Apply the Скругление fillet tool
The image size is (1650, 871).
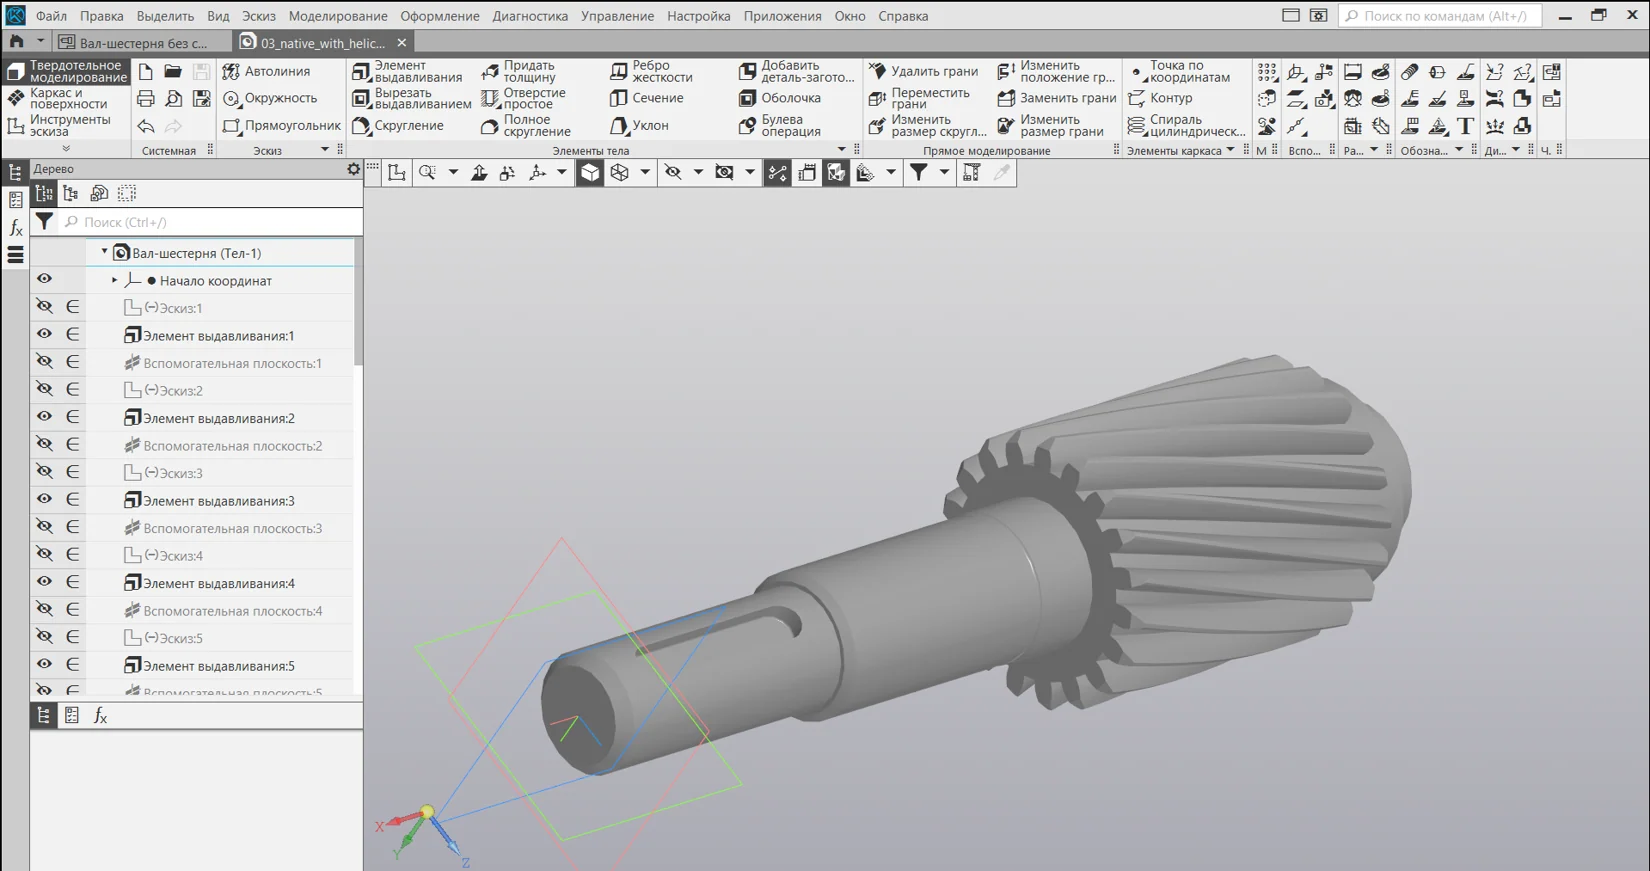pos(398,125)
